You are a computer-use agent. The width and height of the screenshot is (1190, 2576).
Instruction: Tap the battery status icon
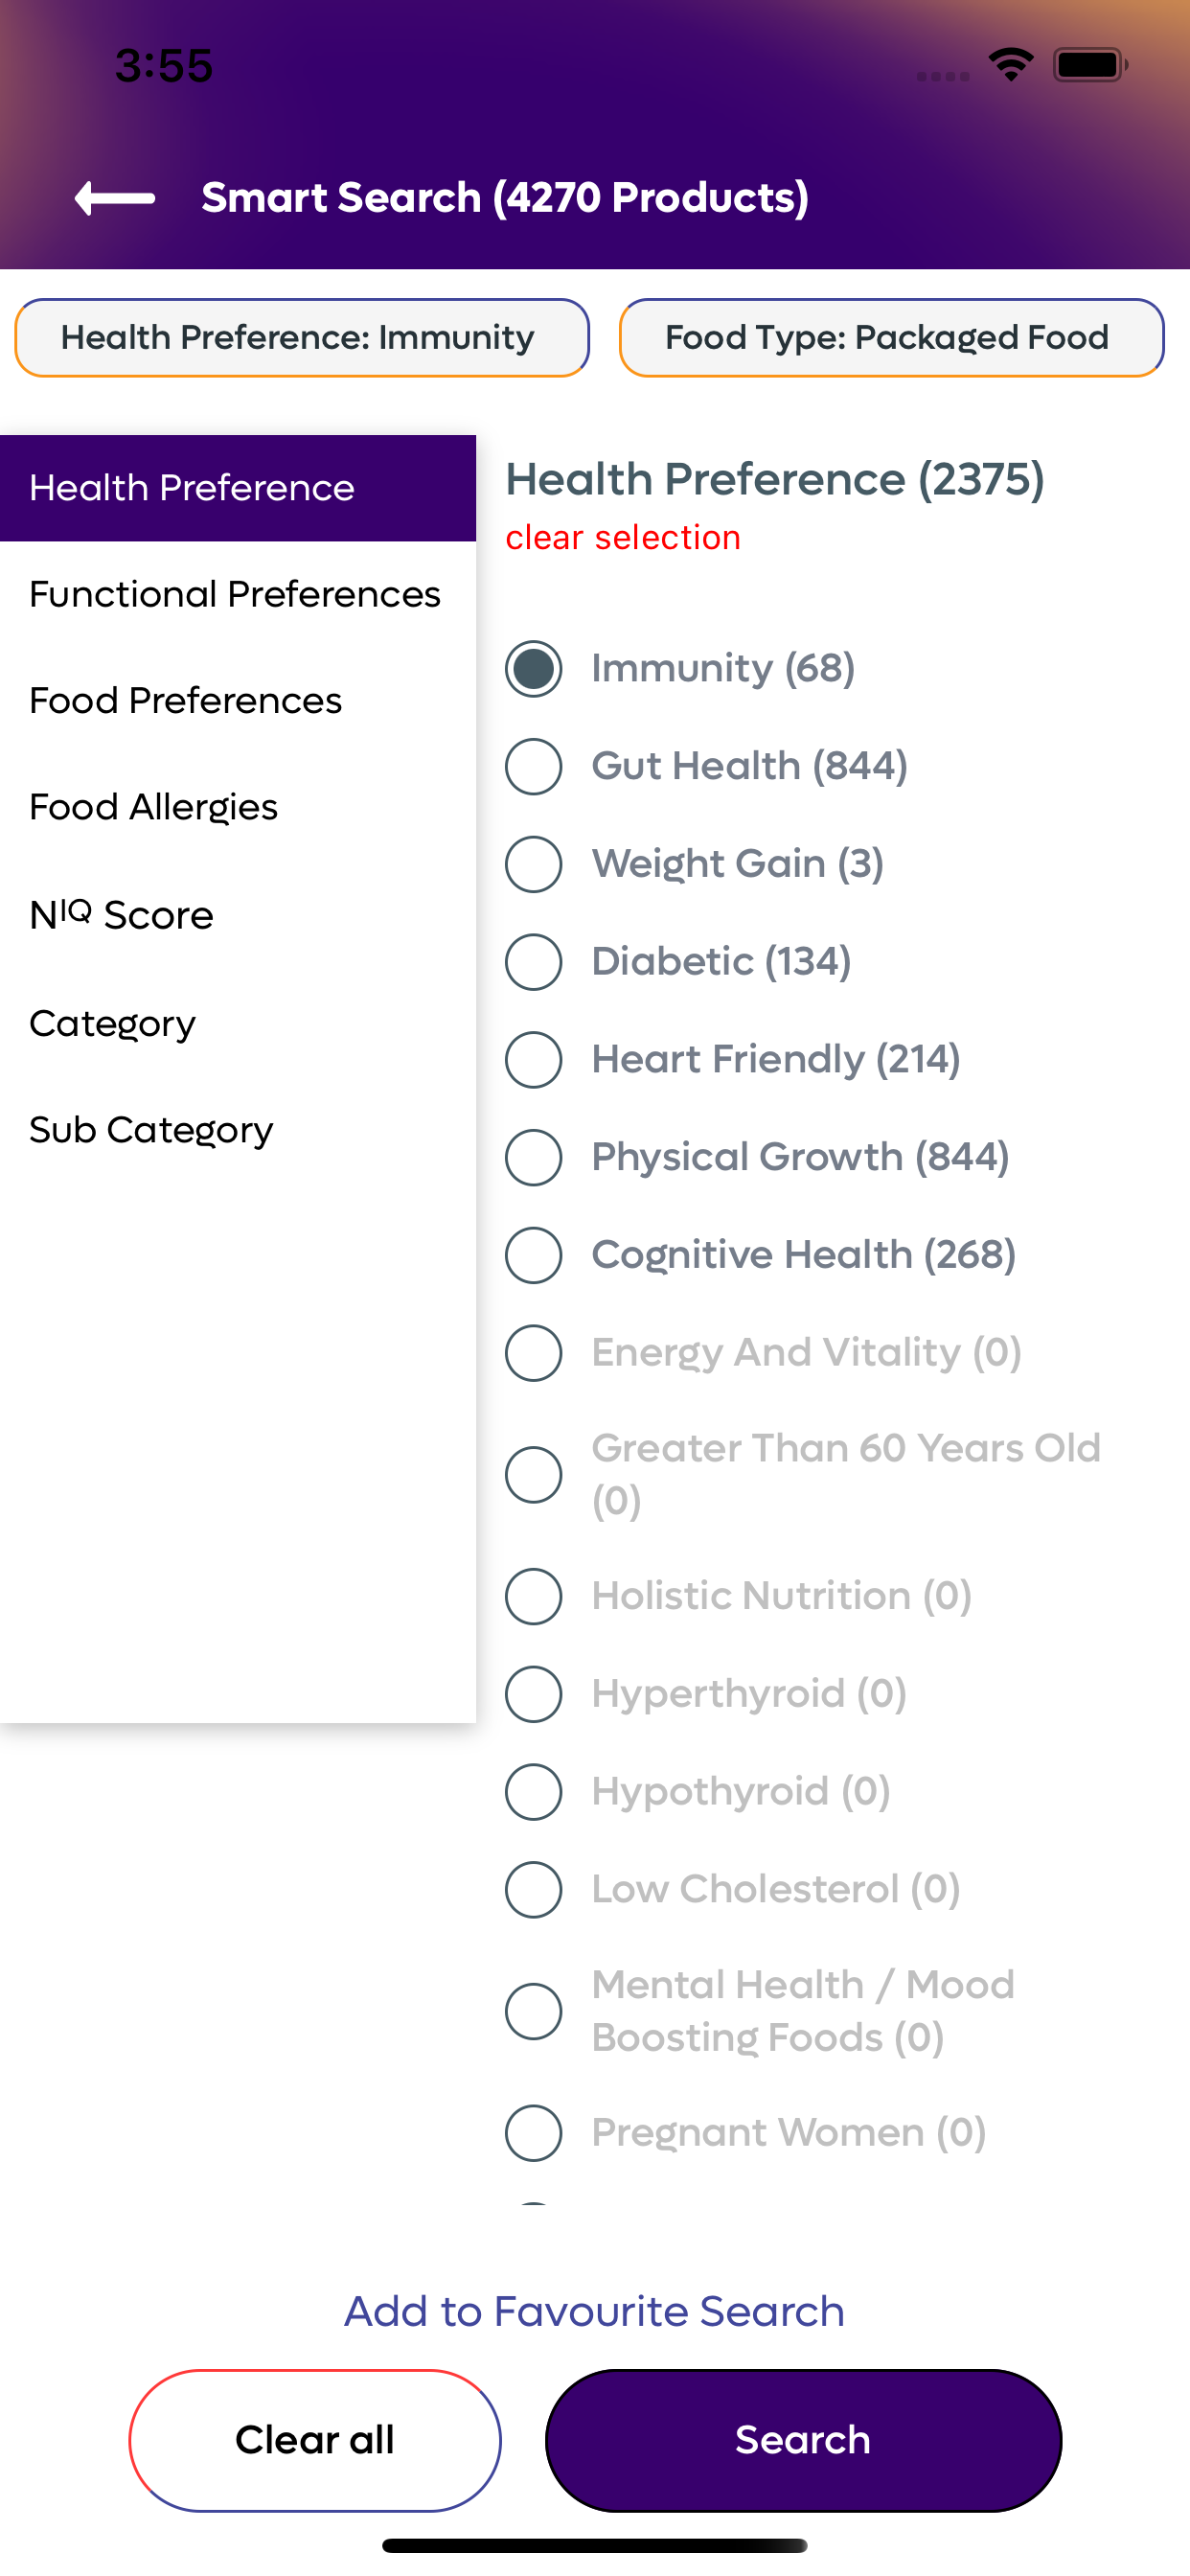[1090, 65]
